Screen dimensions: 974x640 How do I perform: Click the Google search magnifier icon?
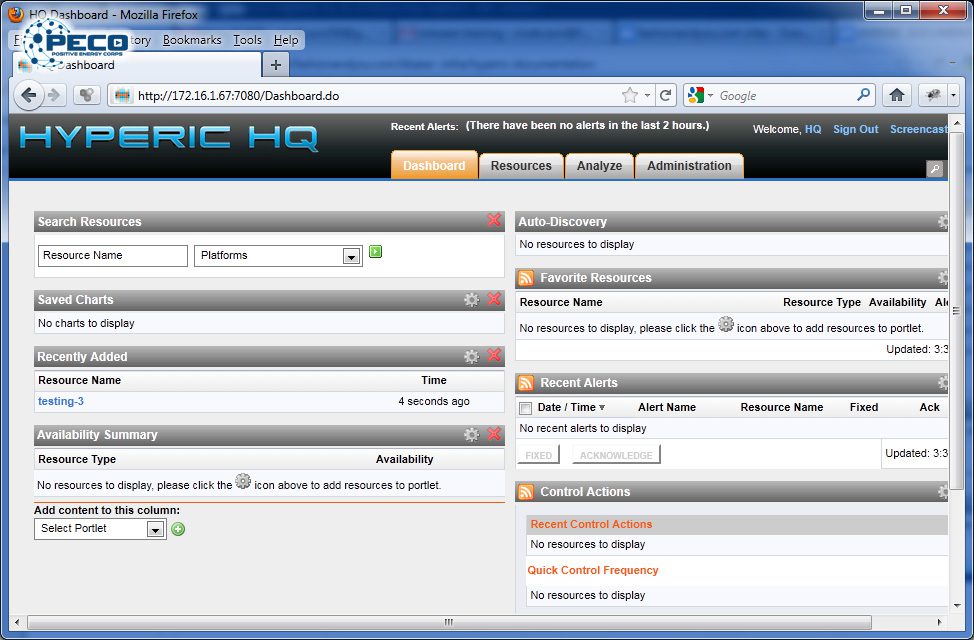(863, 95)
